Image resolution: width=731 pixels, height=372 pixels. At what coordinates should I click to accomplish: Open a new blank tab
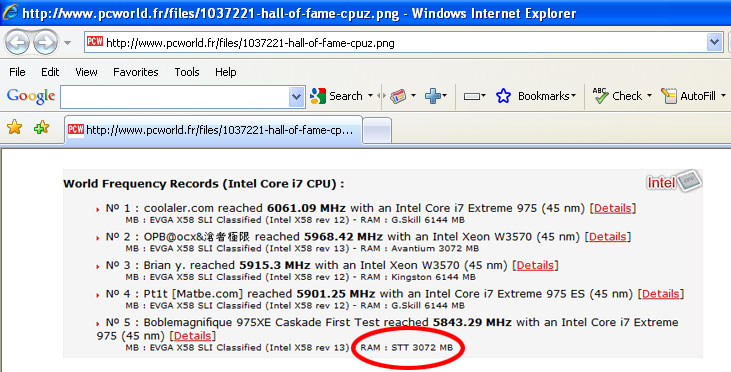(377, 131)
